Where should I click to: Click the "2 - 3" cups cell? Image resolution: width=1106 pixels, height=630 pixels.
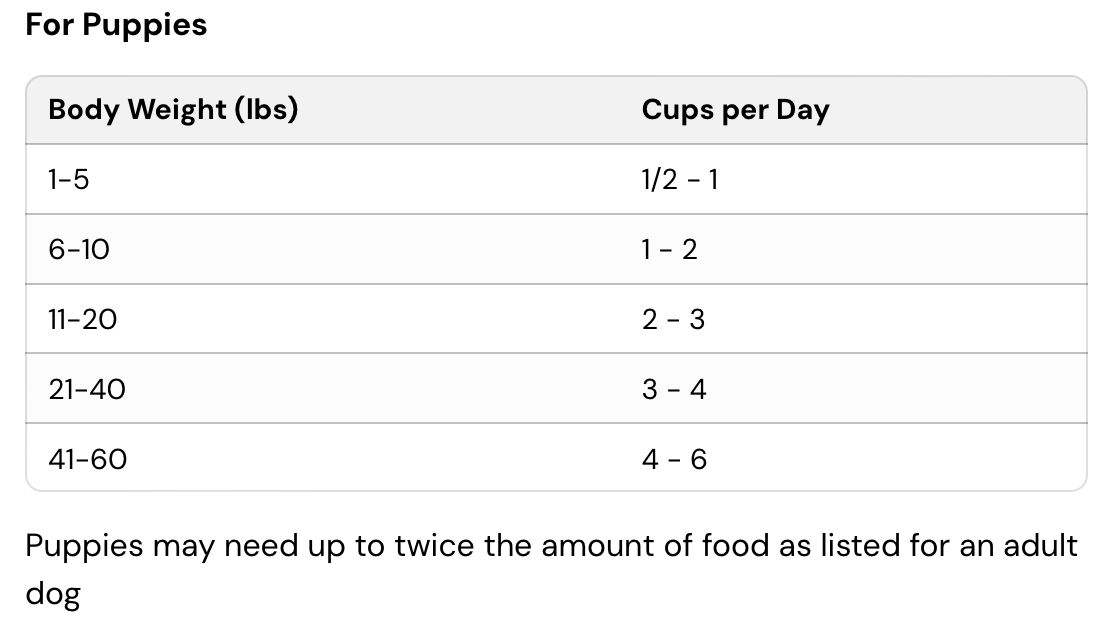pos(673,319)
